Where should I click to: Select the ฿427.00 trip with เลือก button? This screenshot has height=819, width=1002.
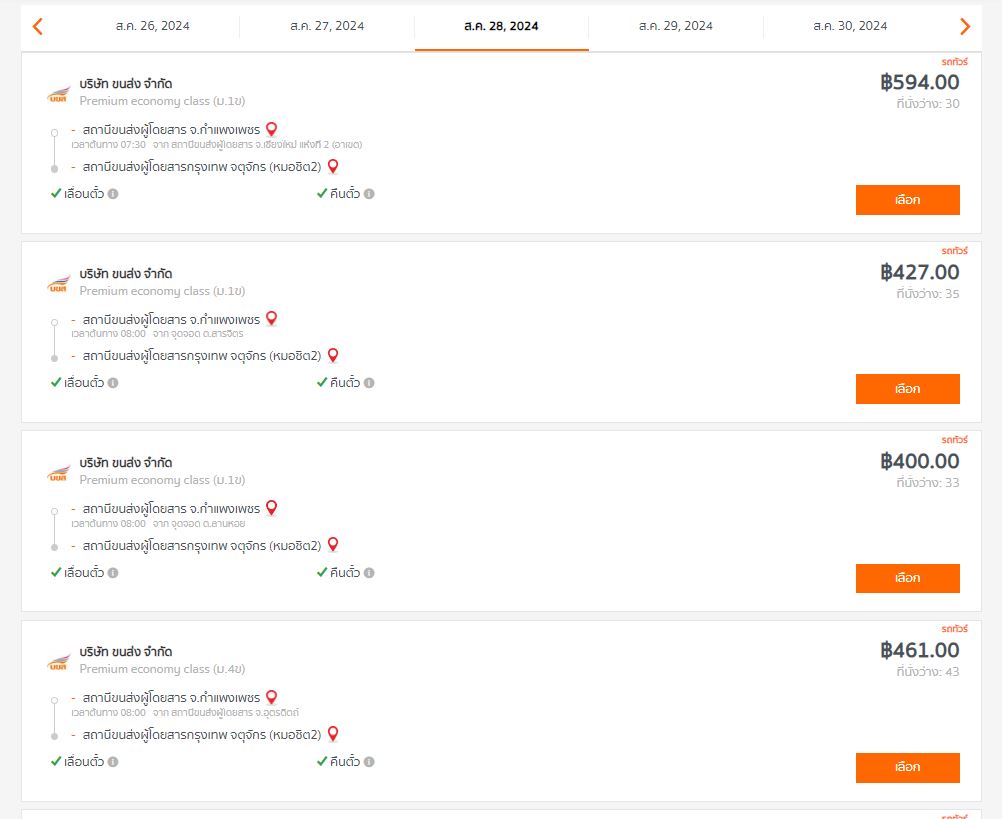point(907,389)
